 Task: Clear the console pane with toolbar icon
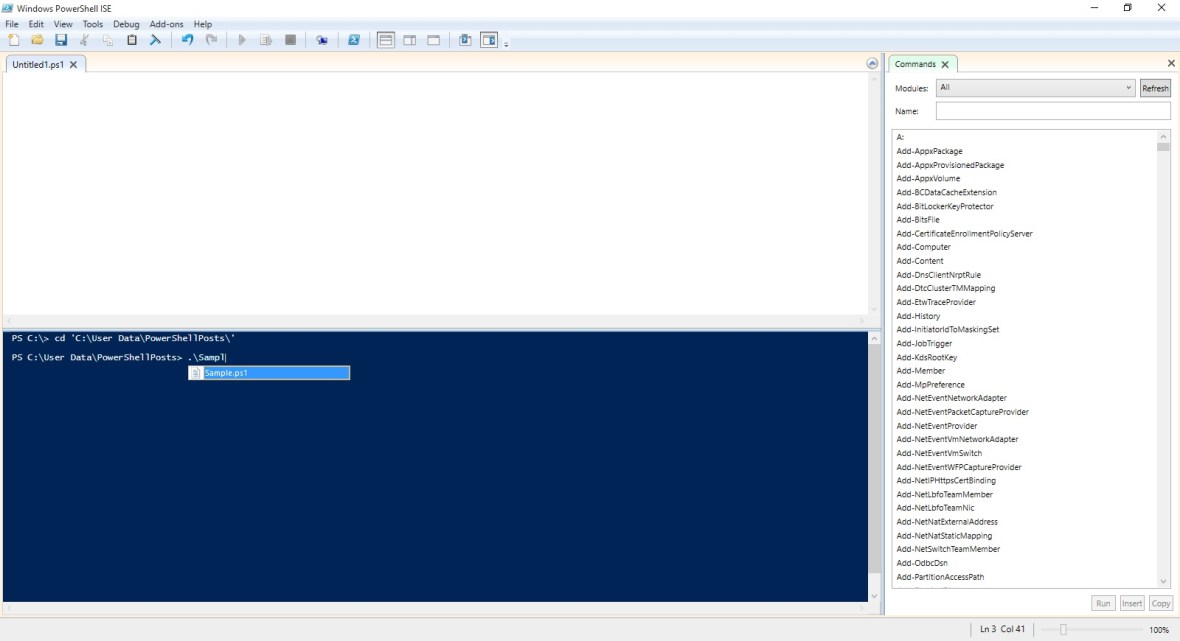156,40
